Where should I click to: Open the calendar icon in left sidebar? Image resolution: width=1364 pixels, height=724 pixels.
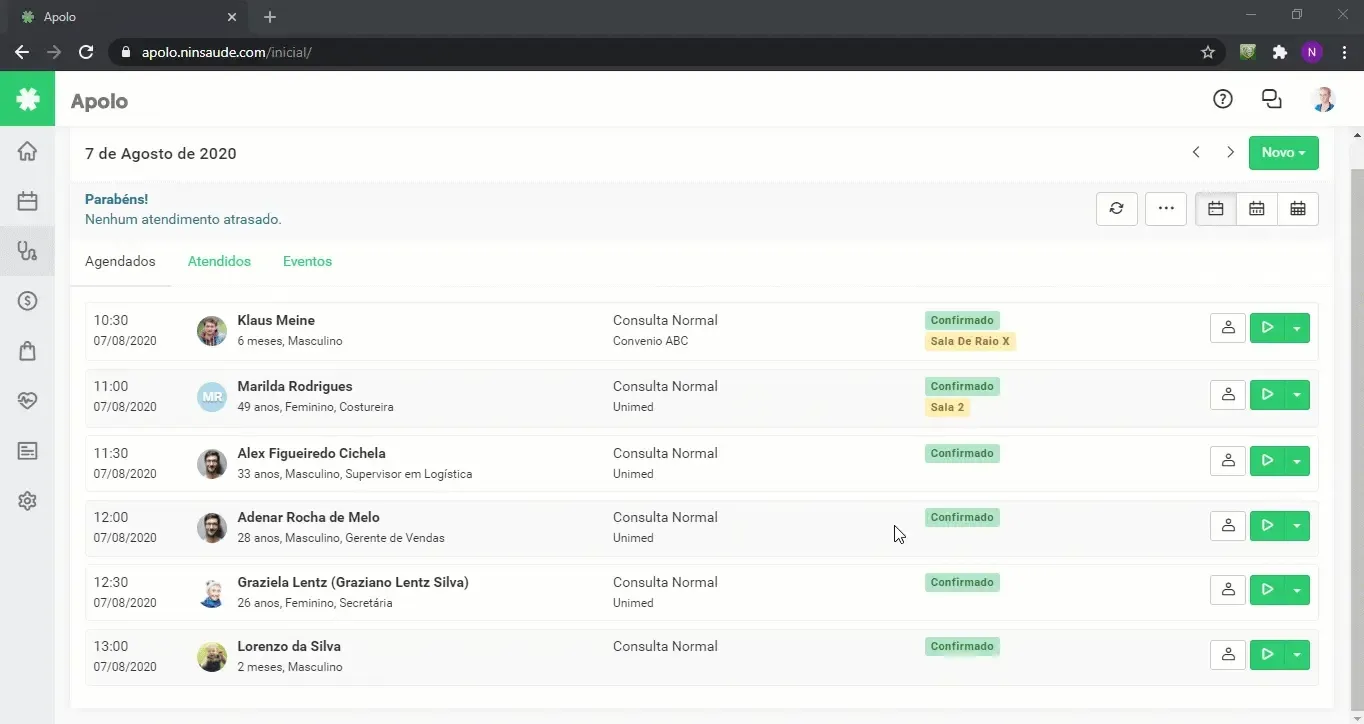[27, 201]
